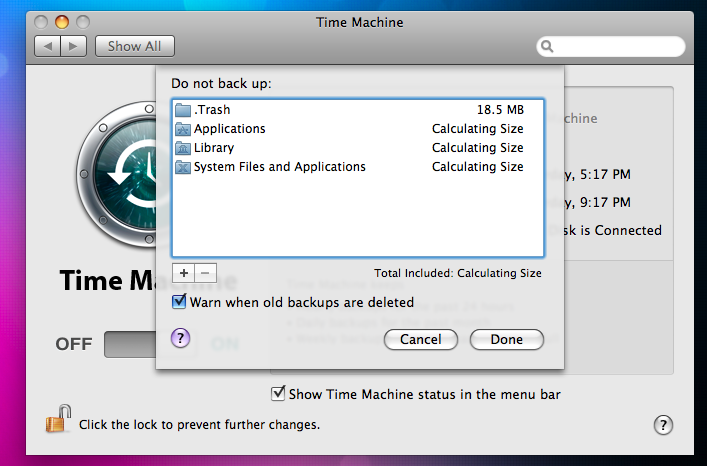This screenshot has height=466, width=707.
Task: Select the .Trash row in exclusion list
Action: pos(358,110)
